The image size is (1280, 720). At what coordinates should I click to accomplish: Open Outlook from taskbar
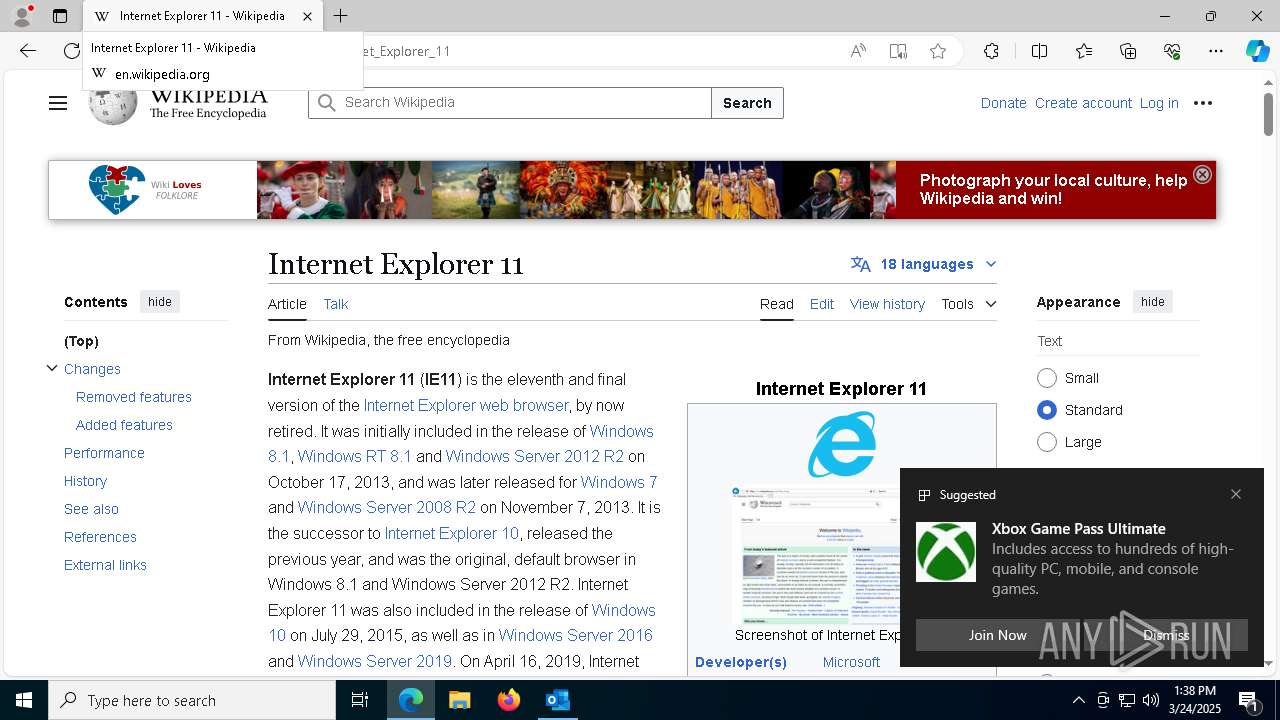(x=558, y=700)
